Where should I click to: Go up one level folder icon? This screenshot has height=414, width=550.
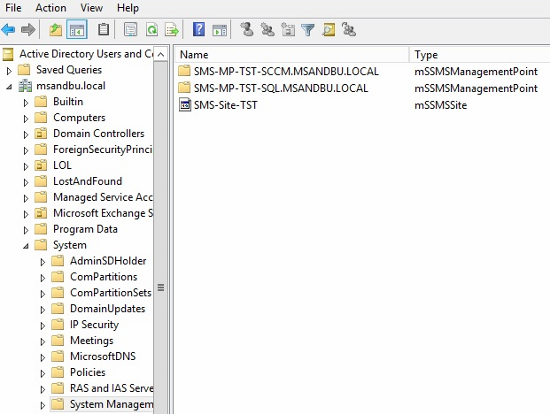55,30
